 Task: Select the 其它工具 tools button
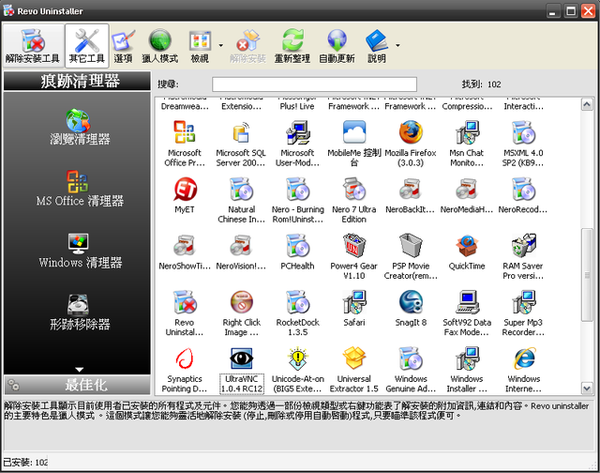pyautogui.click(x=87, y=46)
